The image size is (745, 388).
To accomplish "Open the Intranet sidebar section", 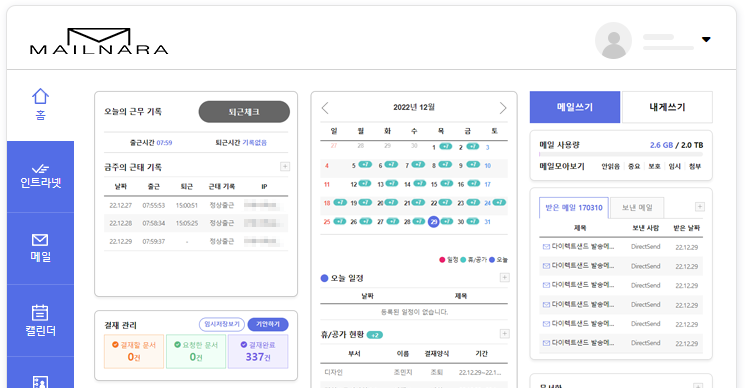I will coord(40,177).
